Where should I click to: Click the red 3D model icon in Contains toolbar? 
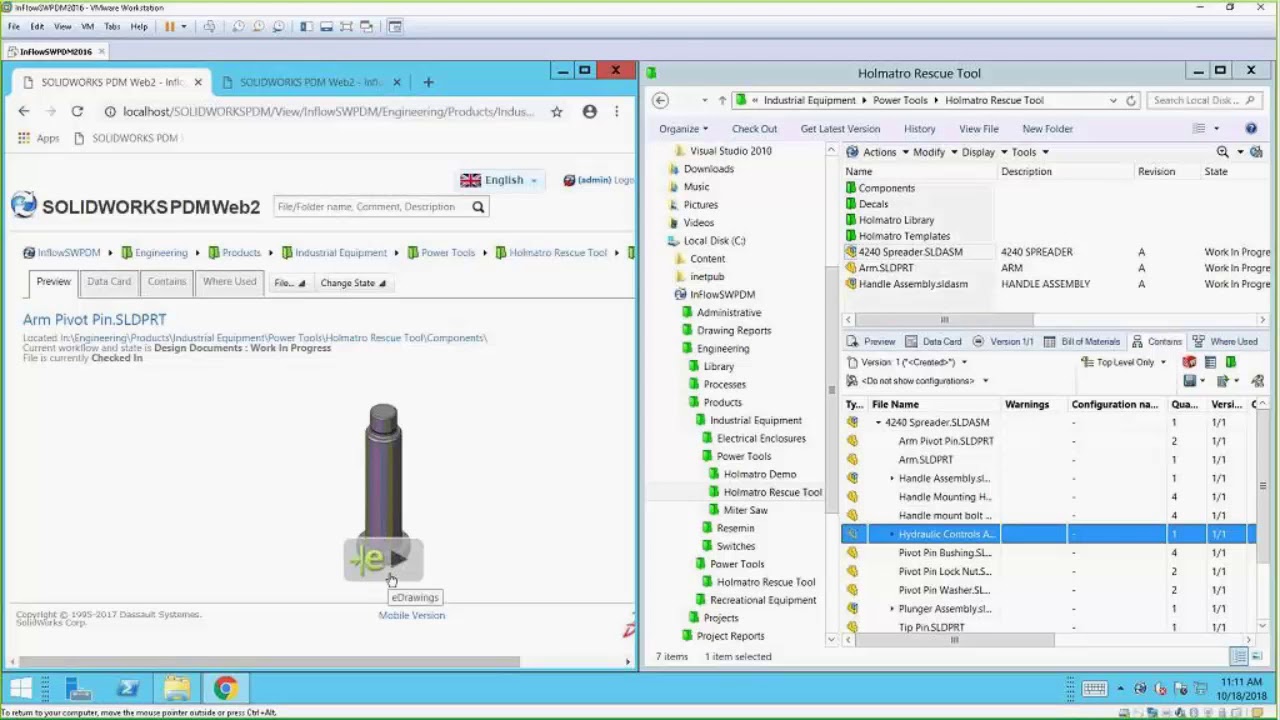point(1189,362)
